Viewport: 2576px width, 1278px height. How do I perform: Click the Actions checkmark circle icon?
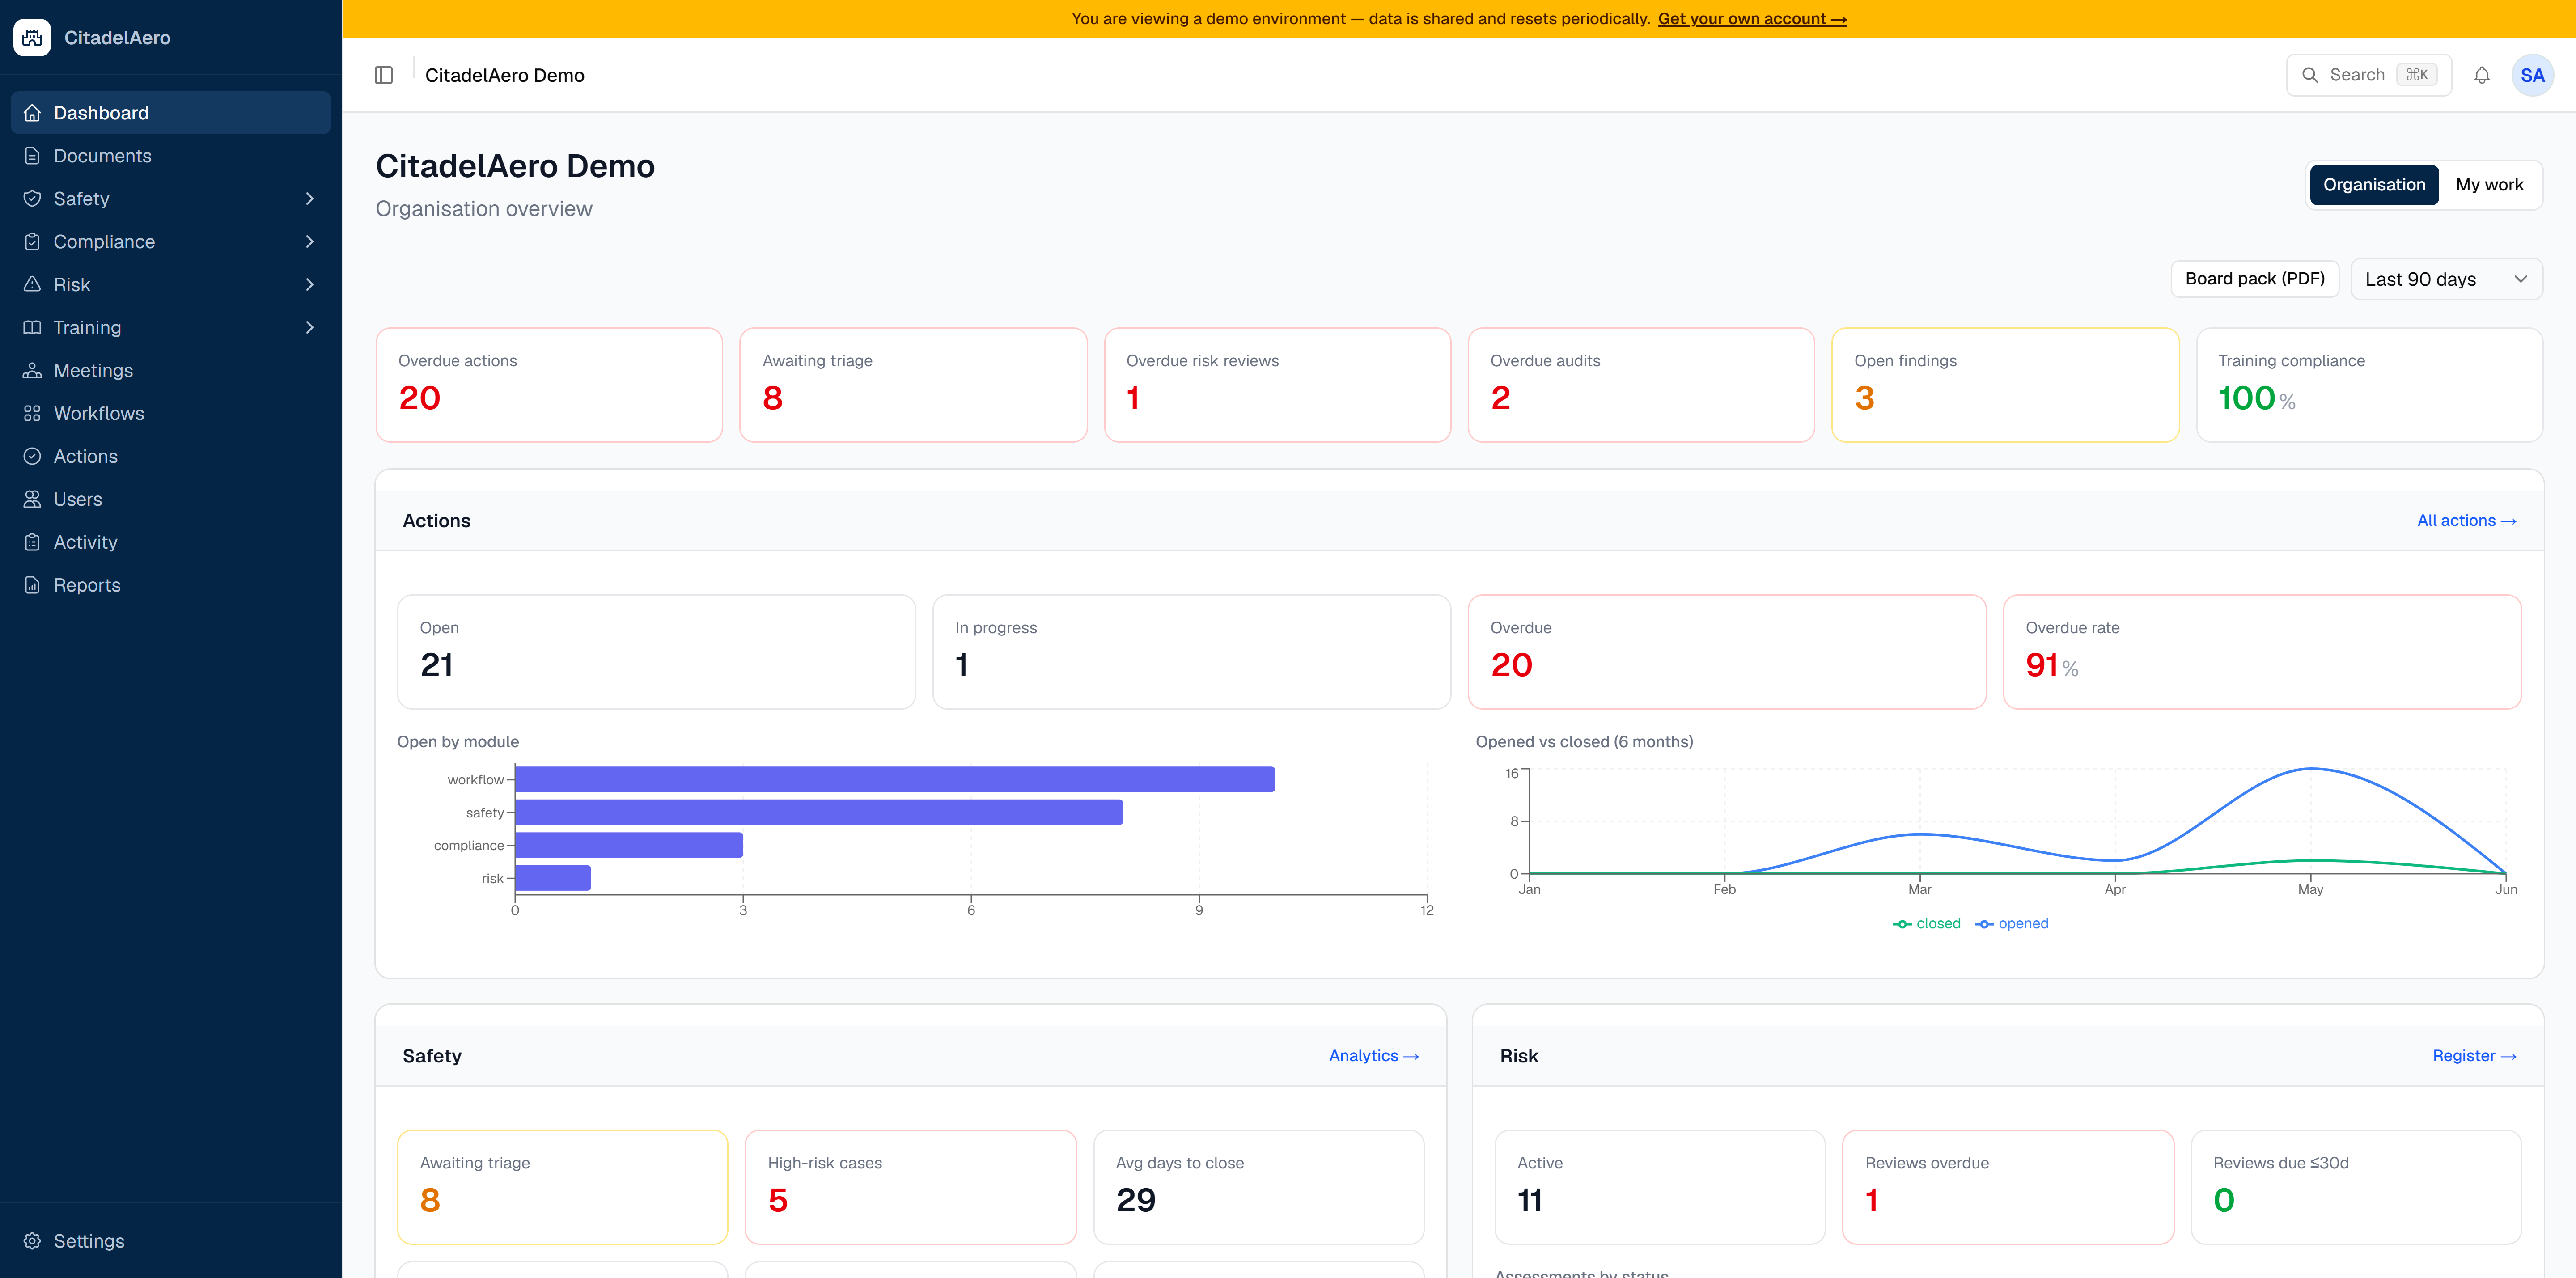tap(32, 457)
